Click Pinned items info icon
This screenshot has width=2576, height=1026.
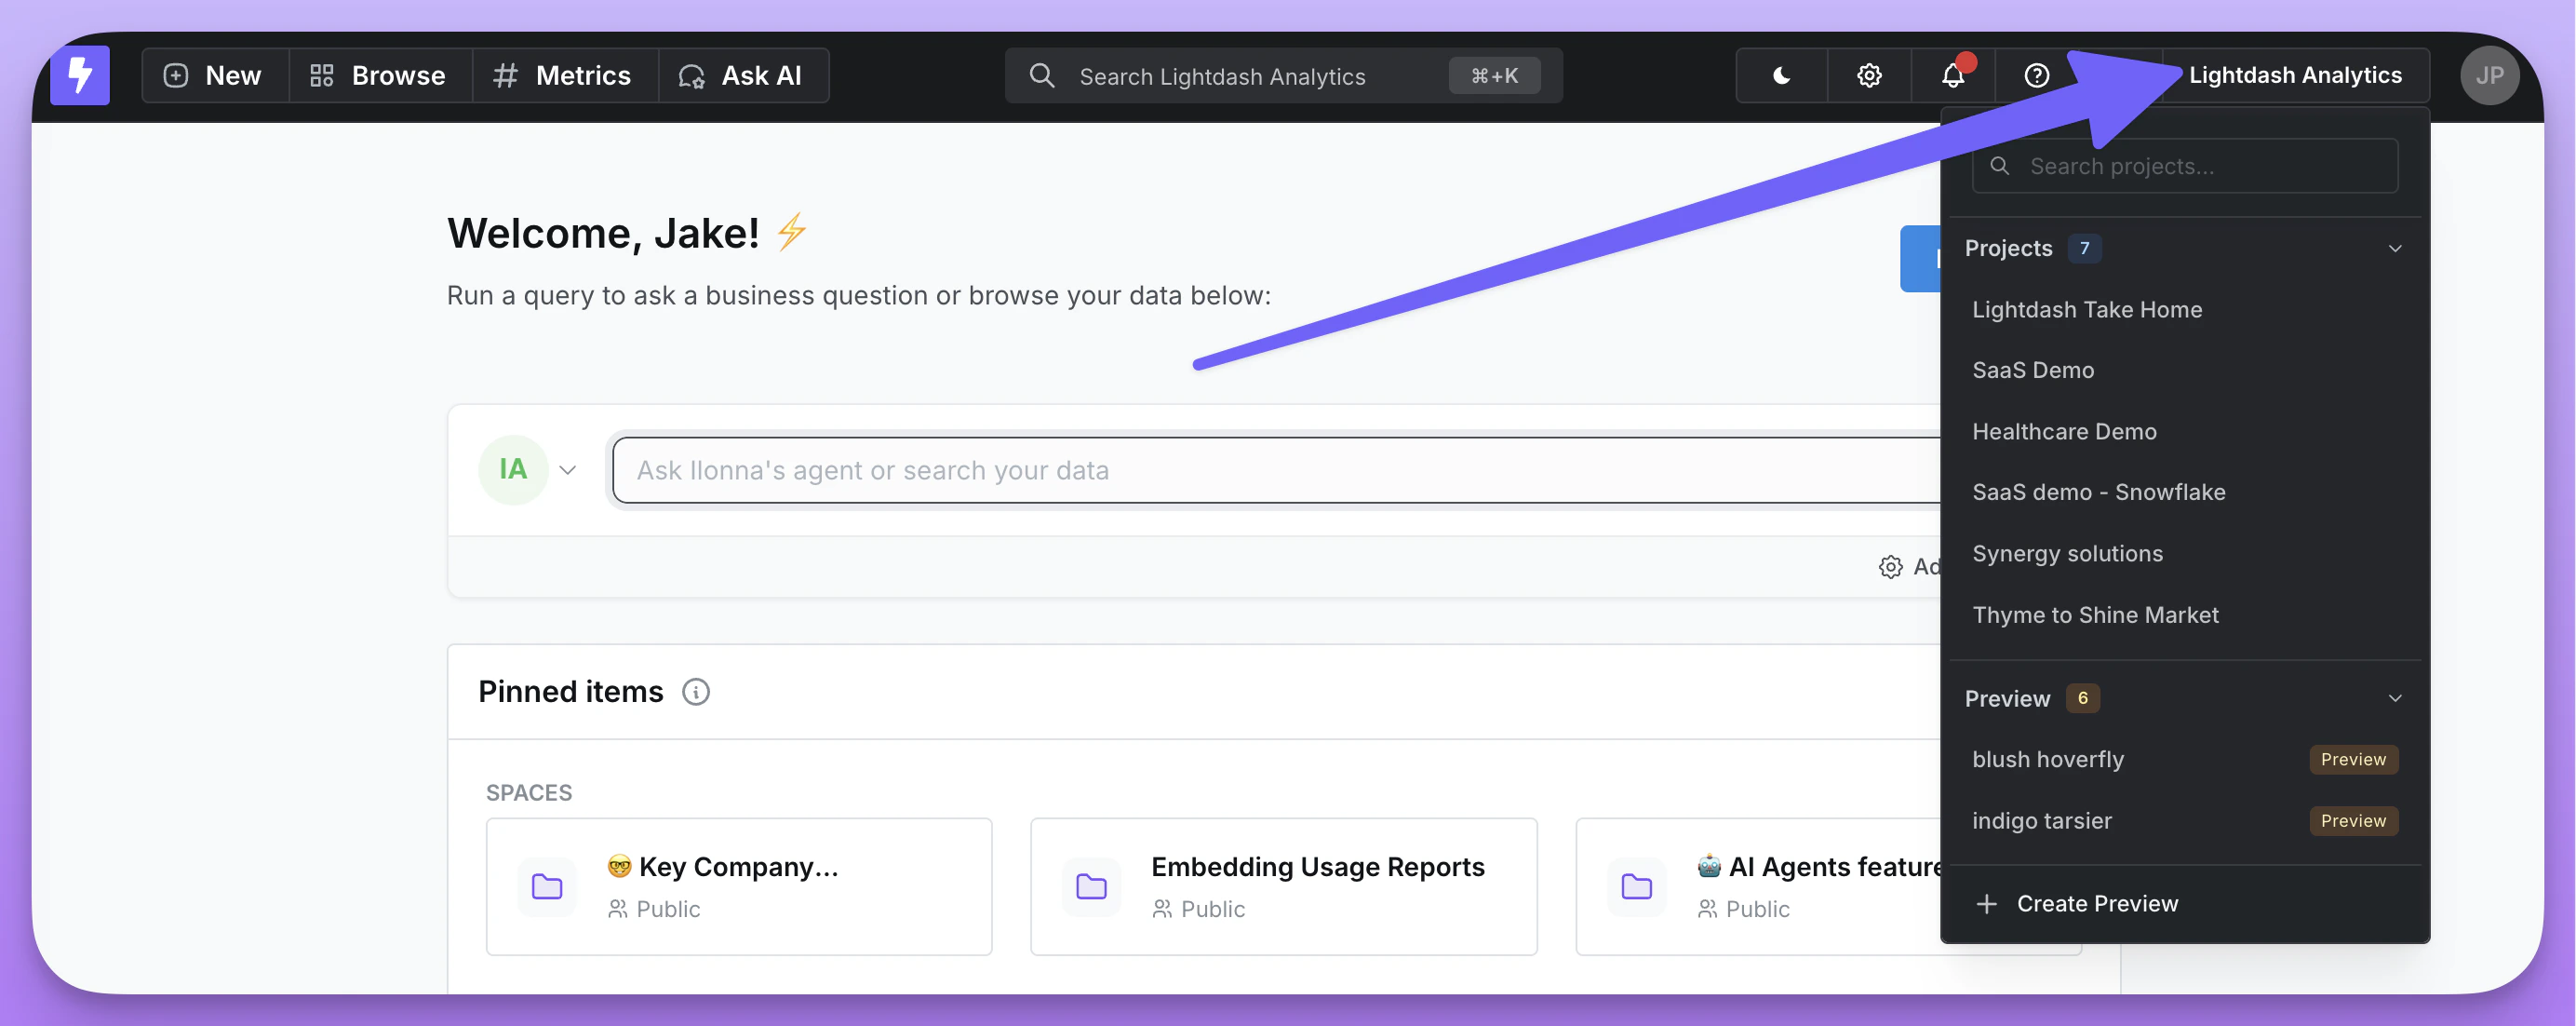(695, 692)
